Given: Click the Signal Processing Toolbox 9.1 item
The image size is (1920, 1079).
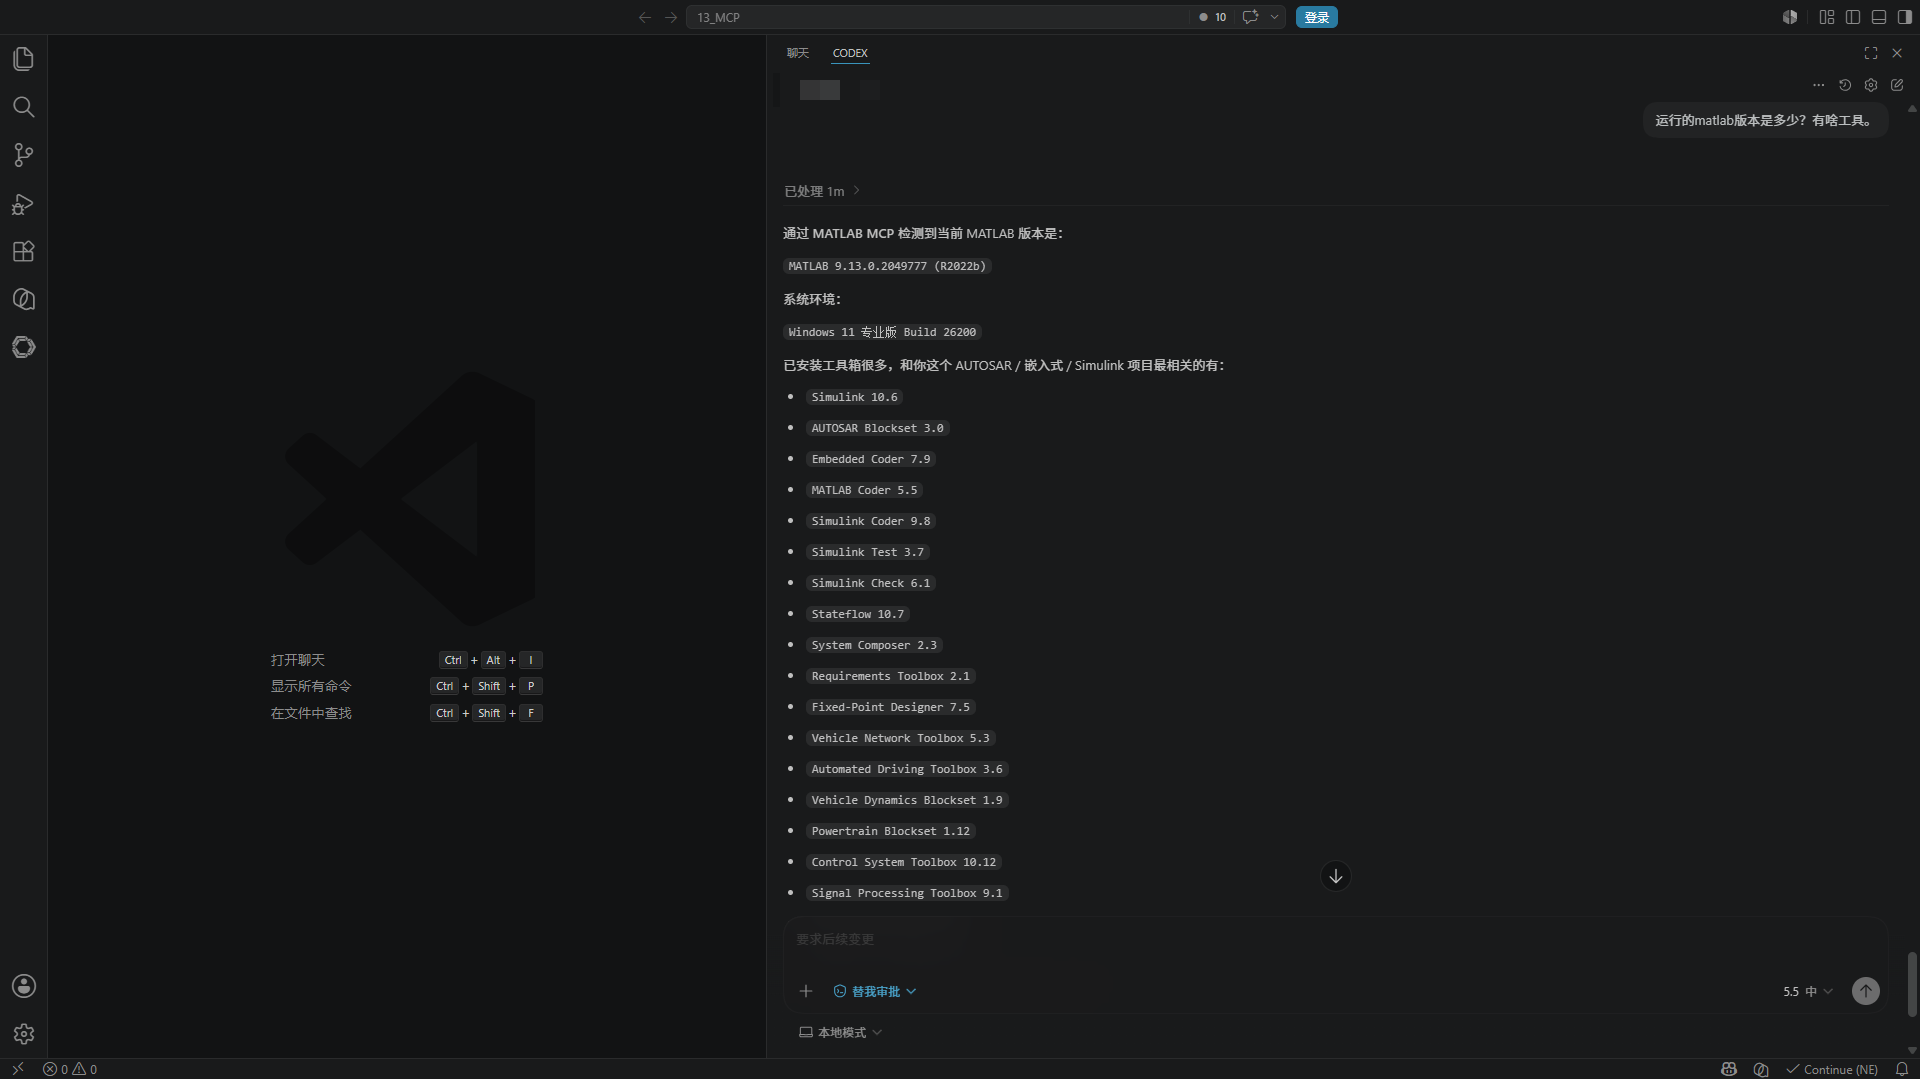Looking at the screenshot, I should 906,893.
